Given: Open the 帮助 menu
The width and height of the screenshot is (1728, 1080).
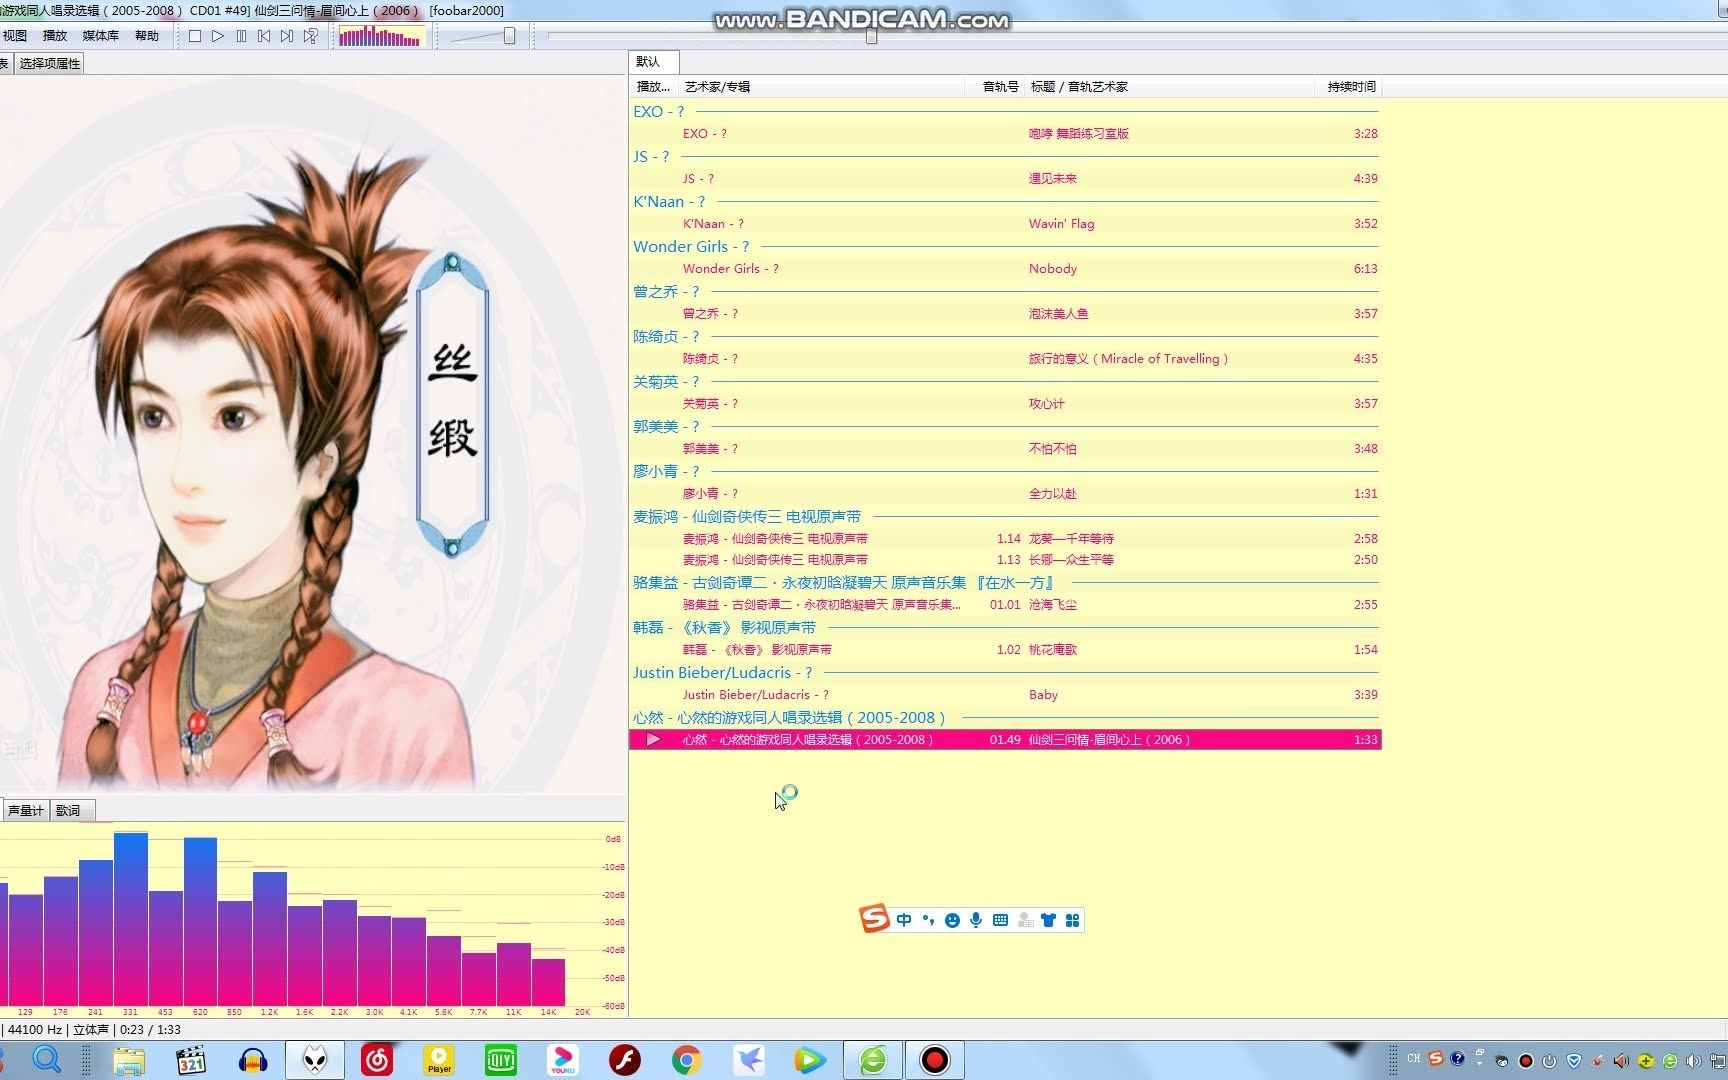Looking at the screenshot, I should (147, 36).
